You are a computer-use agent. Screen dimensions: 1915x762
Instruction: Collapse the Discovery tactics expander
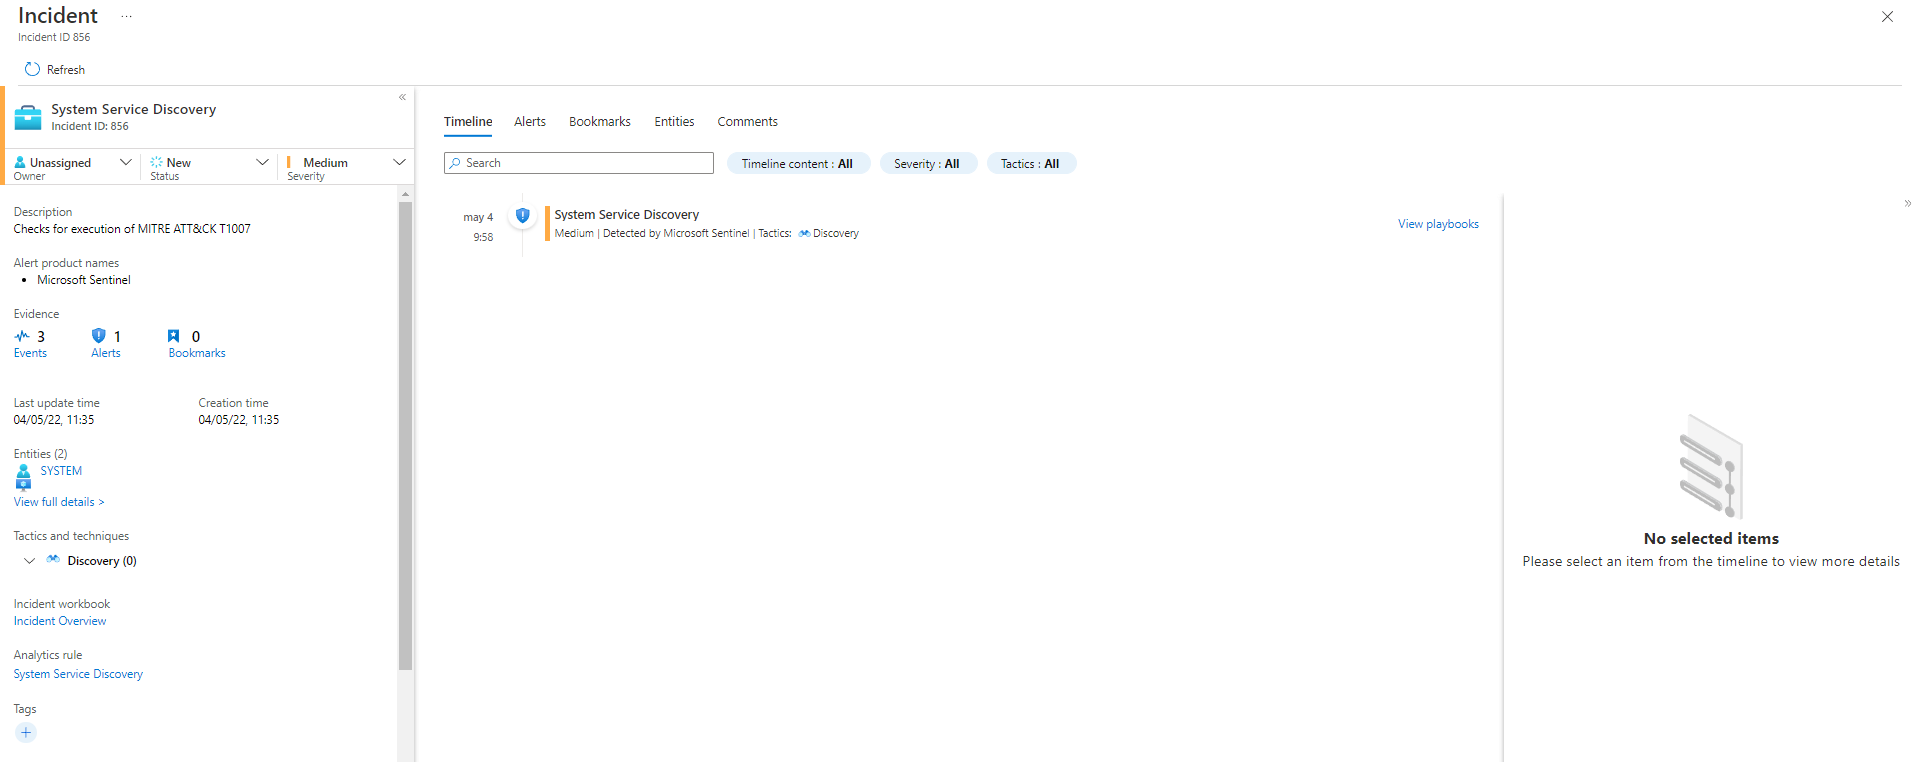click(30, 561)
